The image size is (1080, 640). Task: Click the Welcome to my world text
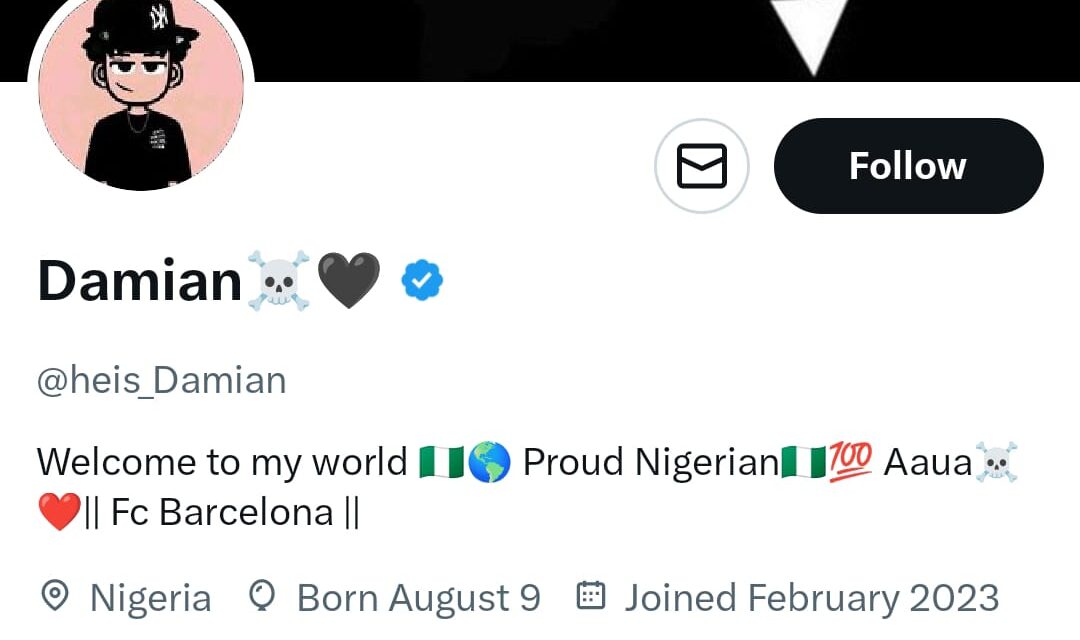pyautogui.click(x=222, y=462)
